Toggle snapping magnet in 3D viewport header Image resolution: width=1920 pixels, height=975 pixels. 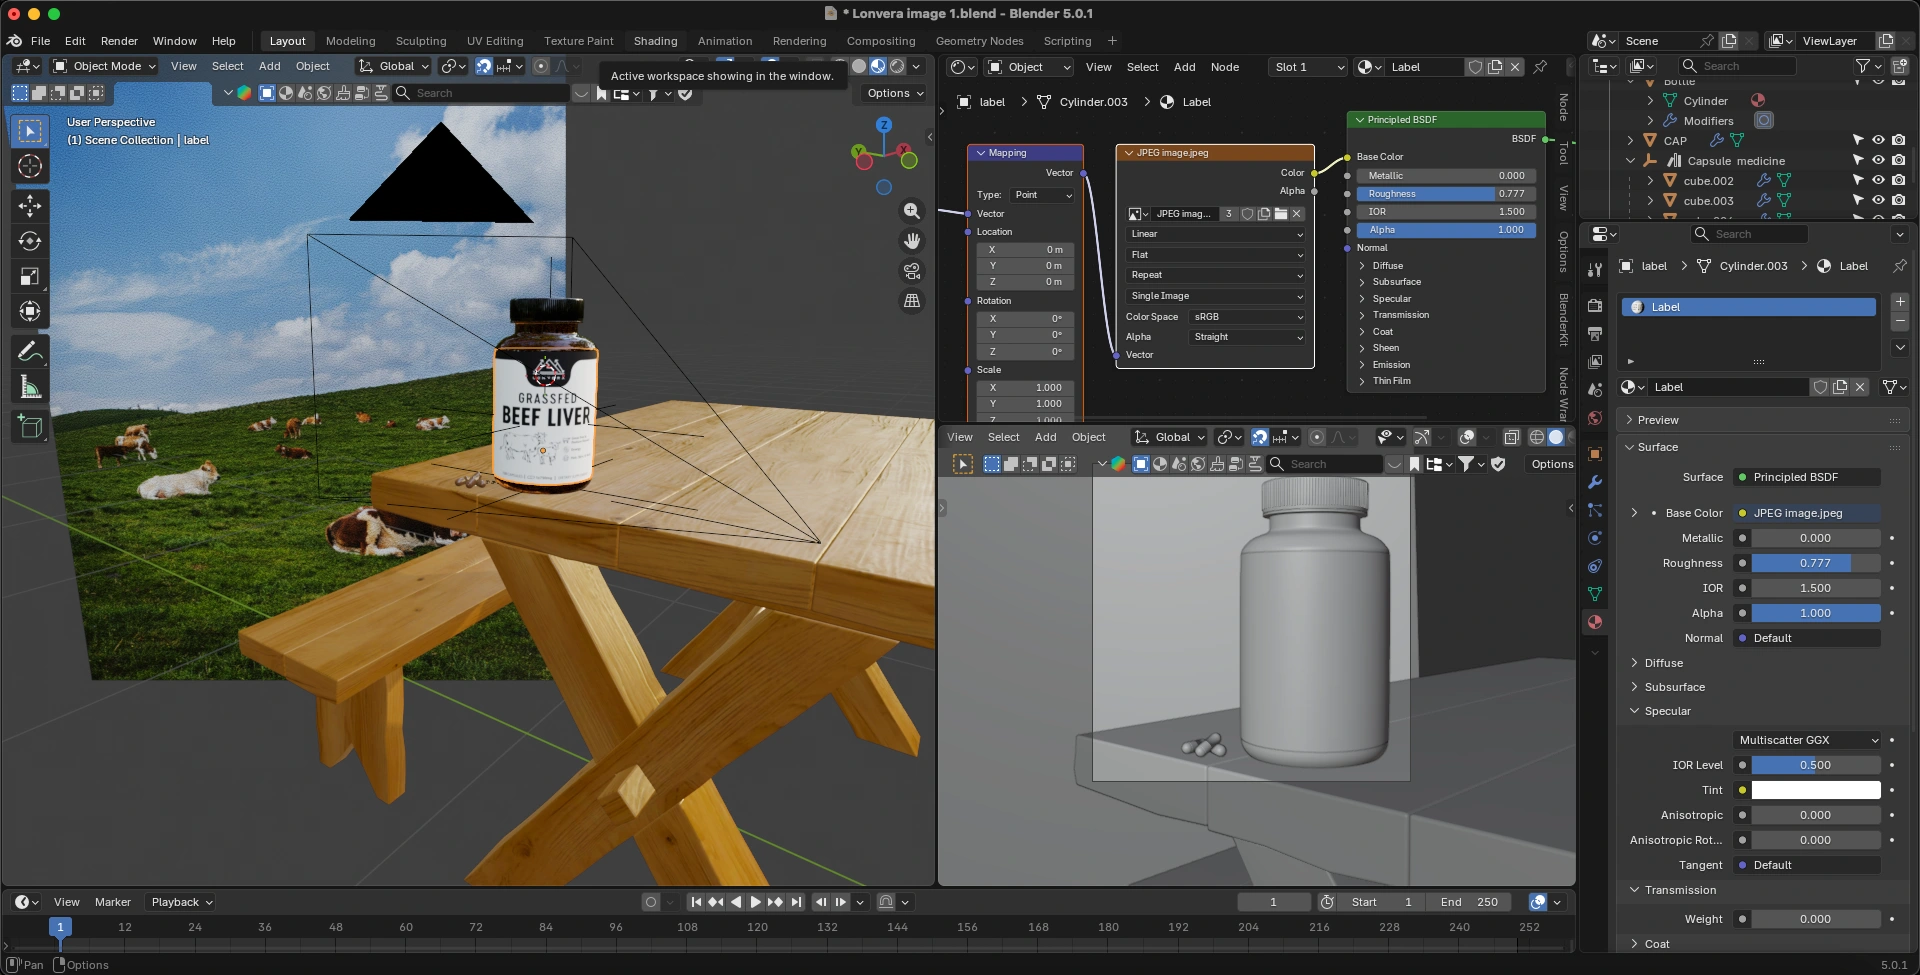483,66
